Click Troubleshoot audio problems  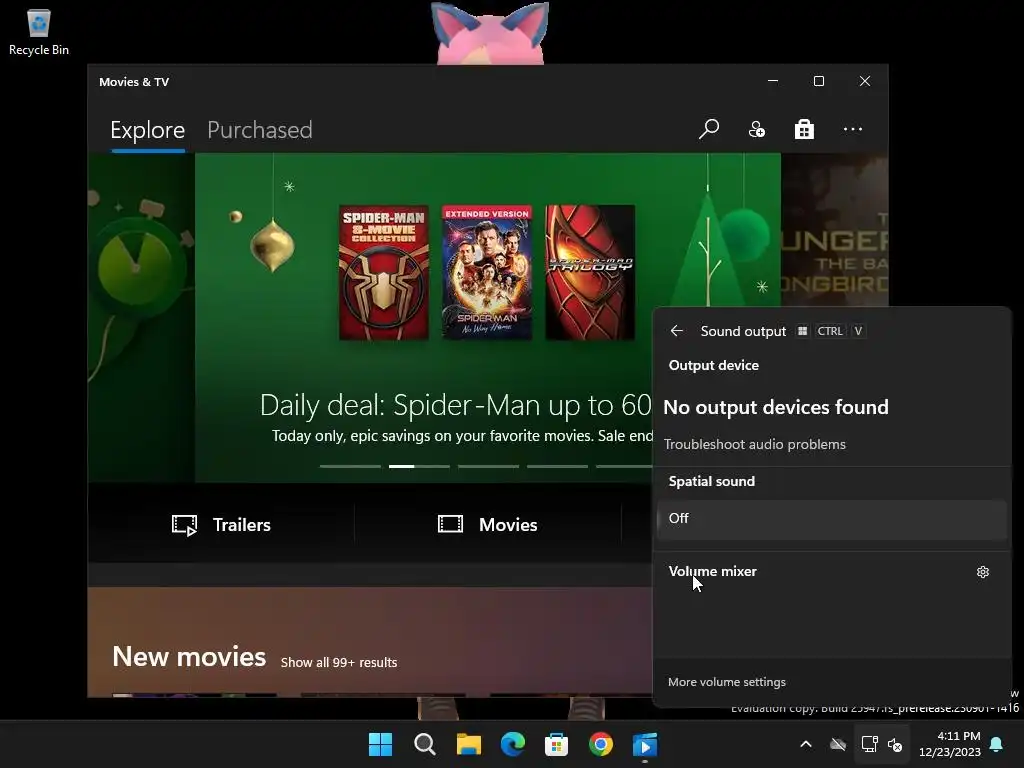pos(755,444)
